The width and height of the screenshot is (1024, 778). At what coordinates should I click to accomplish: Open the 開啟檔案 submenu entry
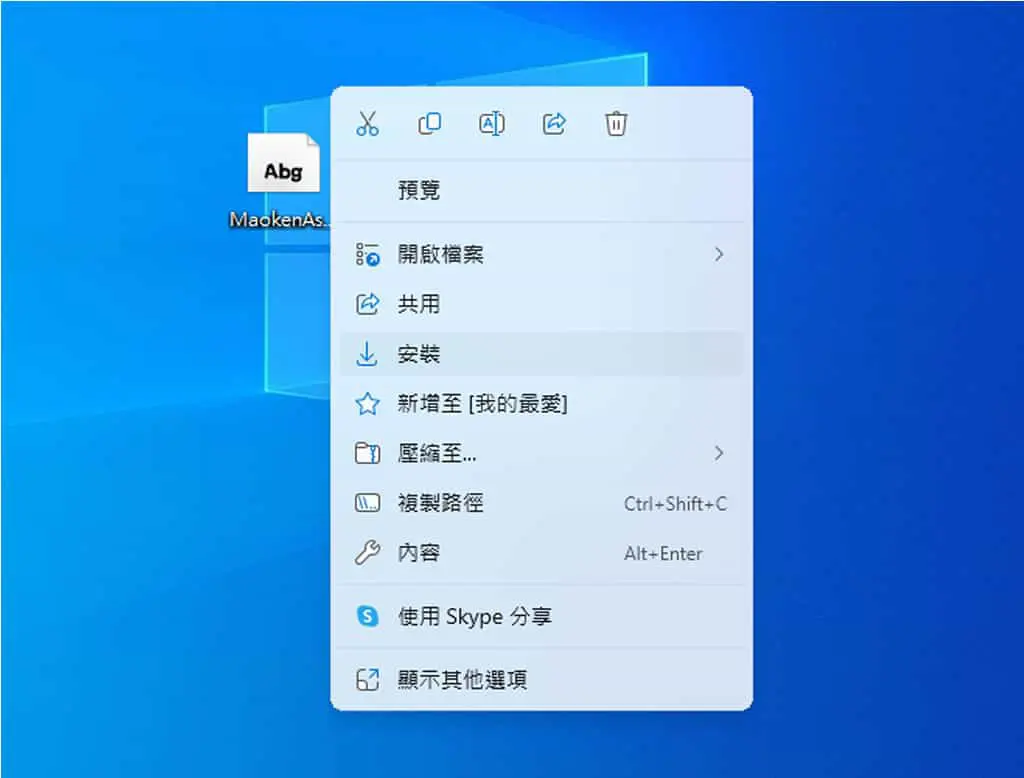coord(541,254)
